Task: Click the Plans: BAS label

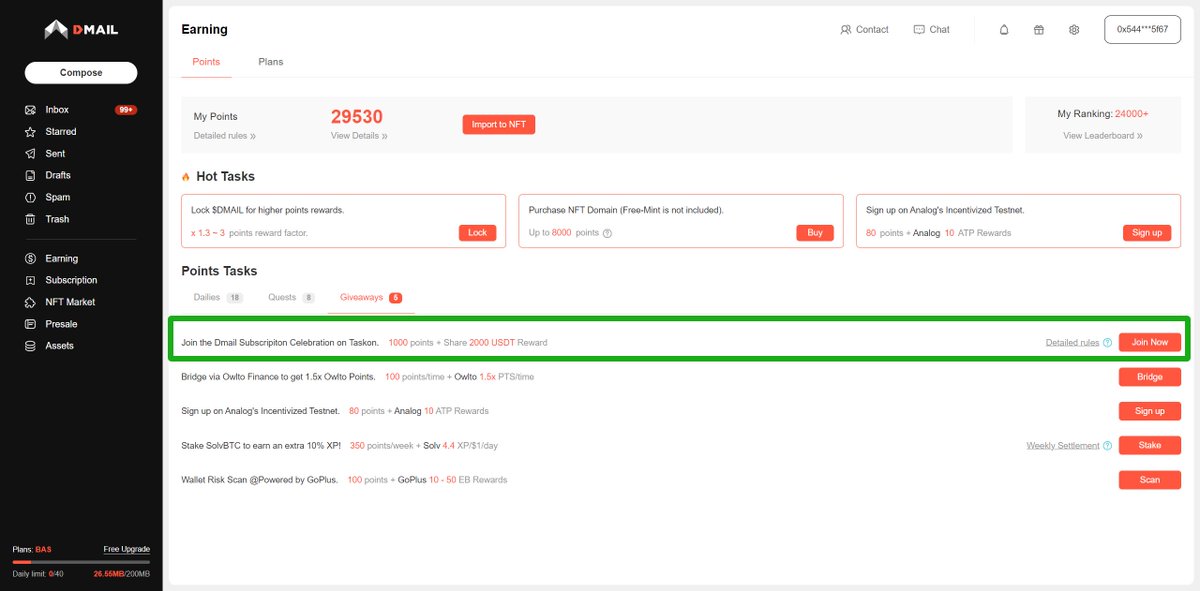Action: click(32, 550)
